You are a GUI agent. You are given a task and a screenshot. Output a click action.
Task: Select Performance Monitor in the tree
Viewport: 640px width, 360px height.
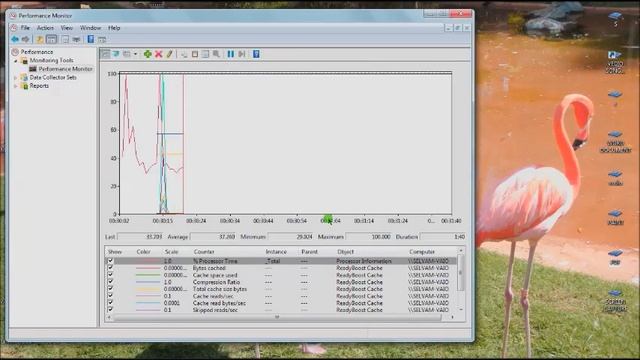coord(65,69)
